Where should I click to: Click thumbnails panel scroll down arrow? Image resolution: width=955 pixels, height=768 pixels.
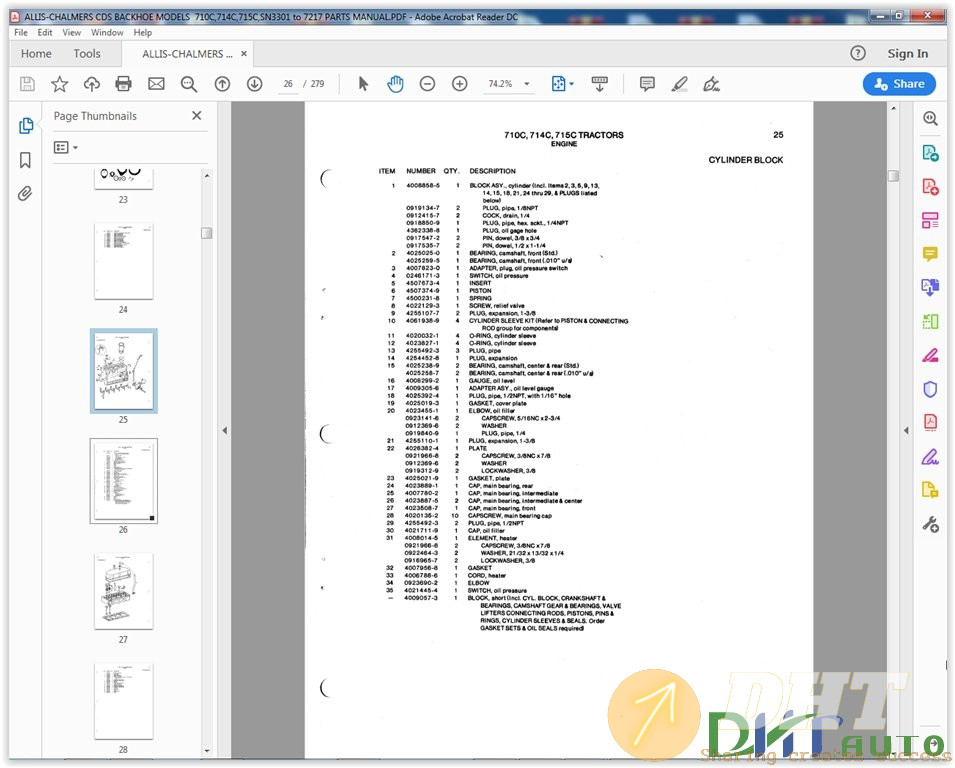[207, 751]
